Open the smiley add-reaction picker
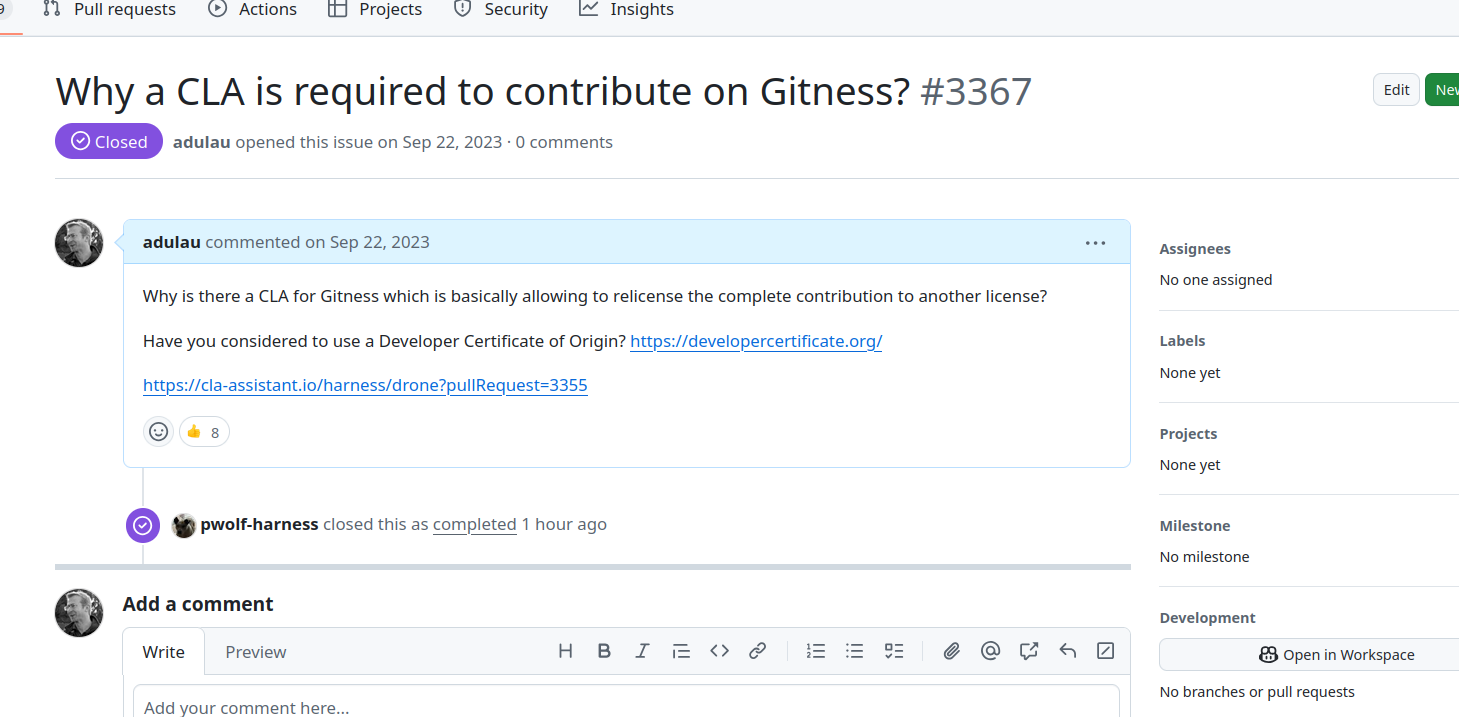This screenshot has height=717, width=1459. (x=158, y=432)
